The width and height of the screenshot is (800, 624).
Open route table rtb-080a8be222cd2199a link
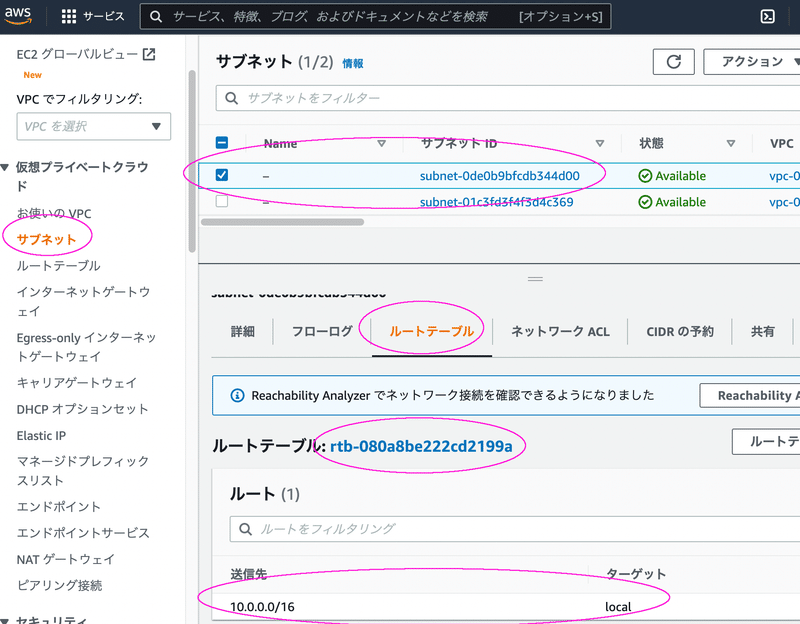(421, 446)
